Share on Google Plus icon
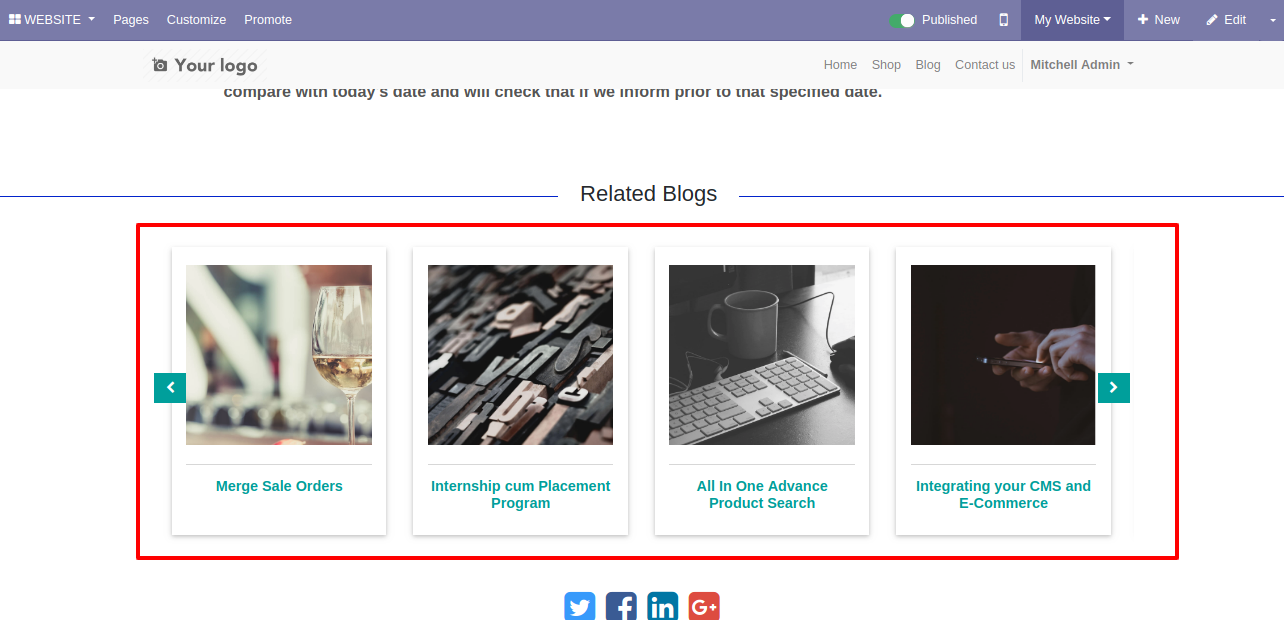The width and height of the screenshot is (1284, 620). tap(704, 606)
